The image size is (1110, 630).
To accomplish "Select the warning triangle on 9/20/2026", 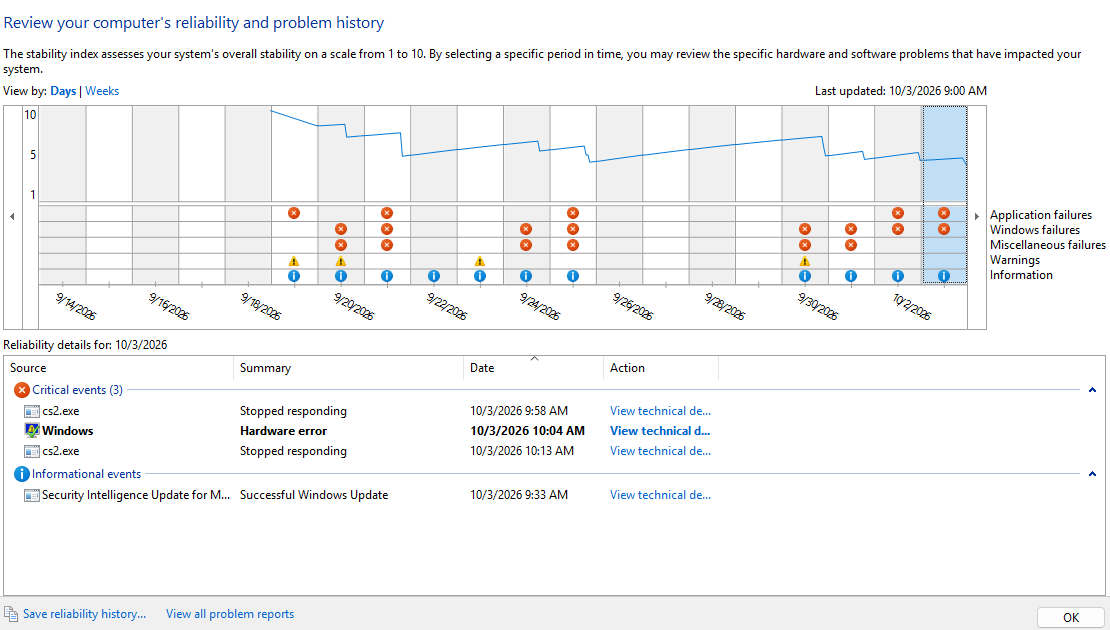I will tap(341, 261).
